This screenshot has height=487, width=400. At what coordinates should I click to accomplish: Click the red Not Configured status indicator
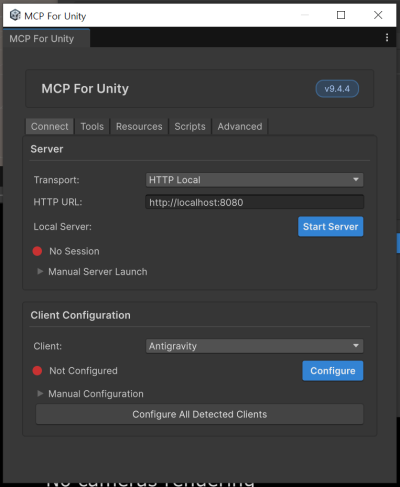tap(37, 371)
